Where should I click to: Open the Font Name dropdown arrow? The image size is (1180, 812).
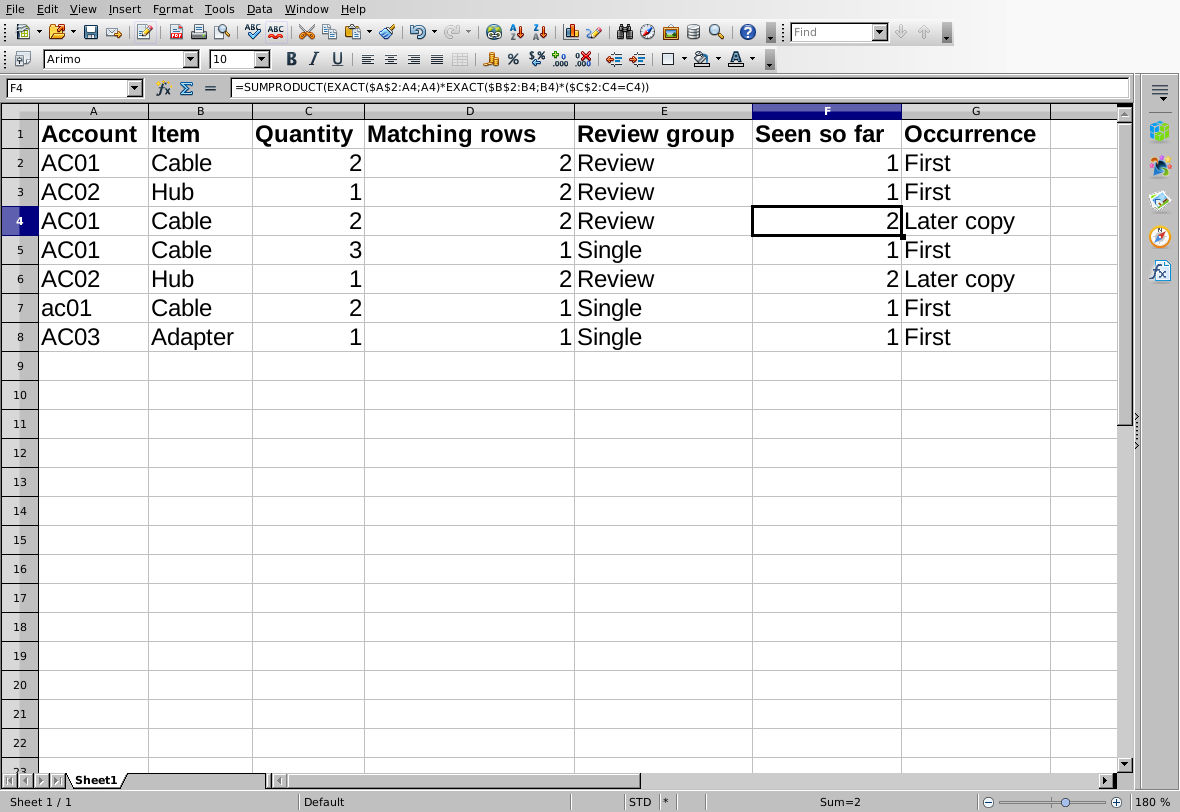[x=190, y=59]
